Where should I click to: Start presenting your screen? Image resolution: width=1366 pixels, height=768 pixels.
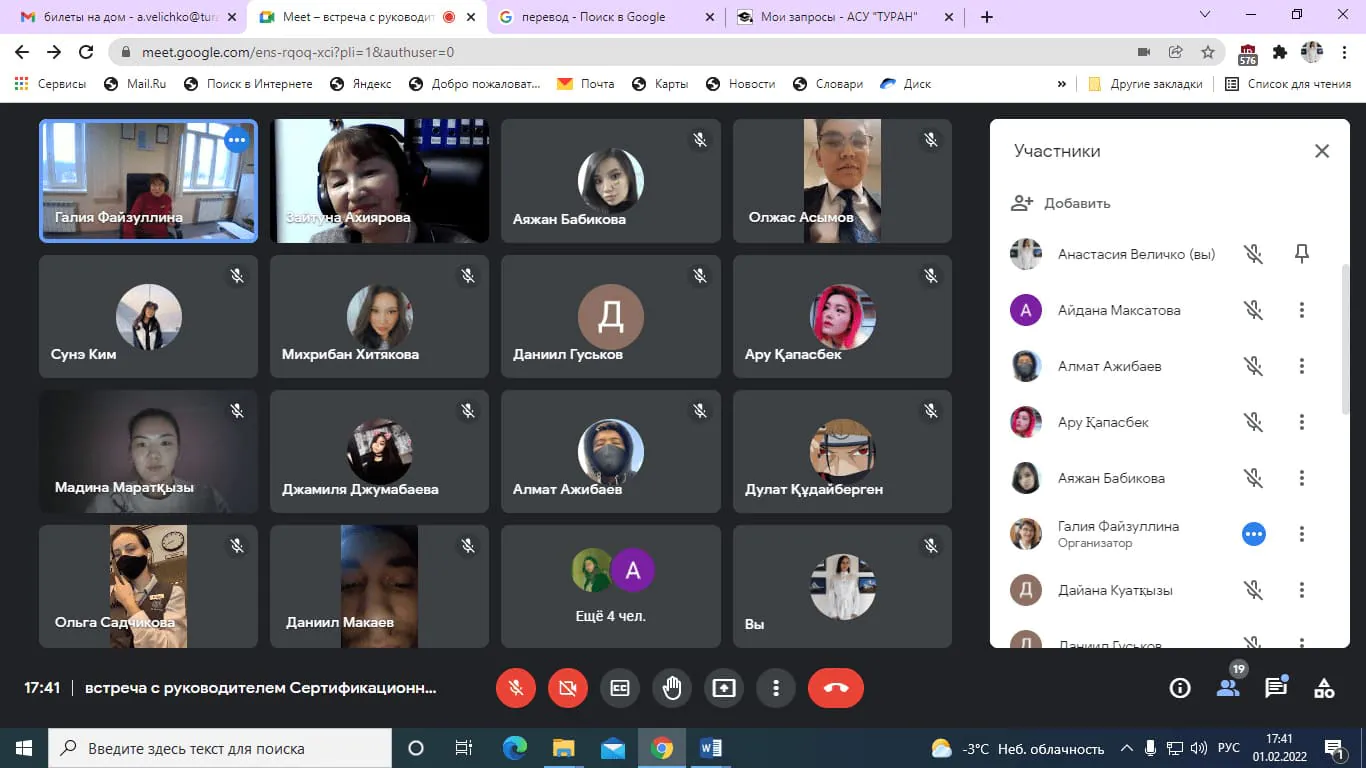pyautogui.click(x=723, y=688)
